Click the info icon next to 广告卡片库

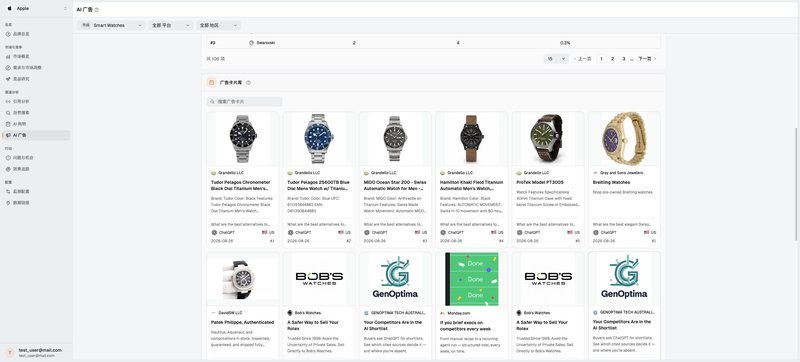(x=248, y=83)
